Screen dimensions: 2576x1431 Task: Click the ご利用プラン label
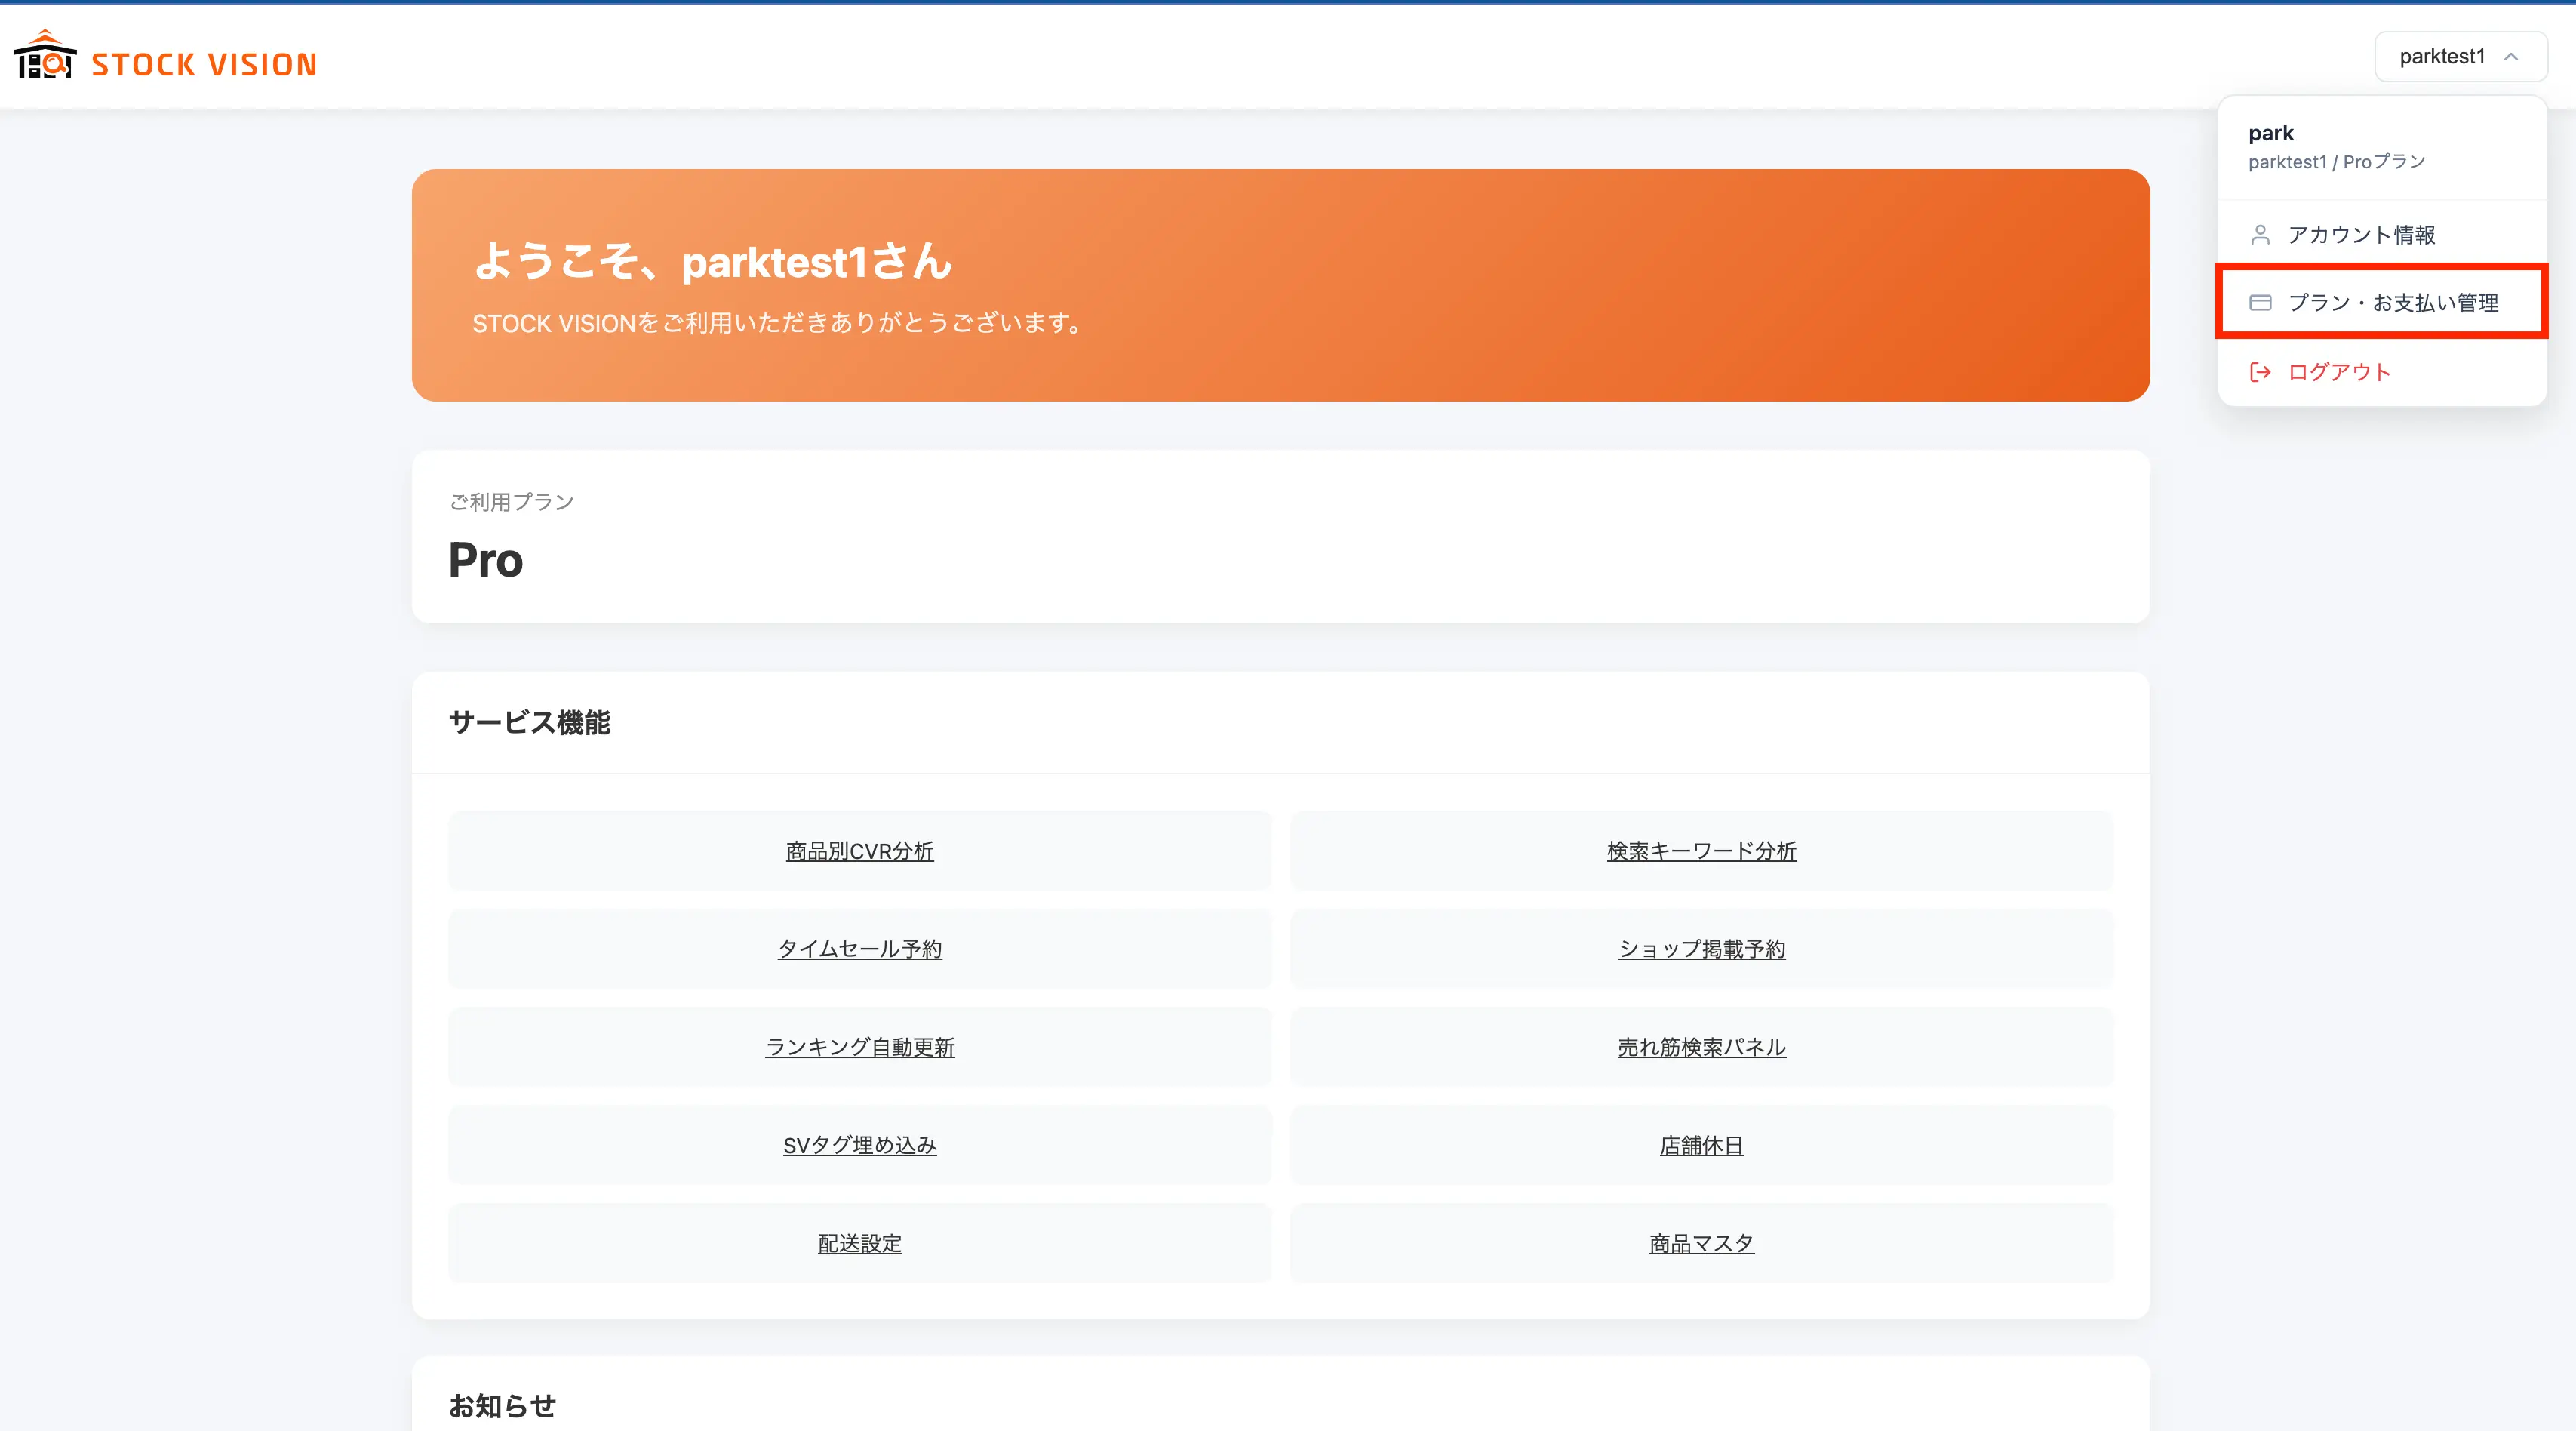click(511, 502)
